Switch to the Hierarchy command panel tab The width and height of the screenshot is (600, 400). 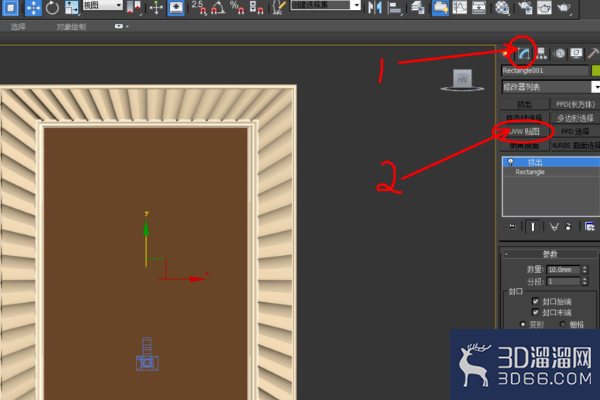(x=541, y=53)
